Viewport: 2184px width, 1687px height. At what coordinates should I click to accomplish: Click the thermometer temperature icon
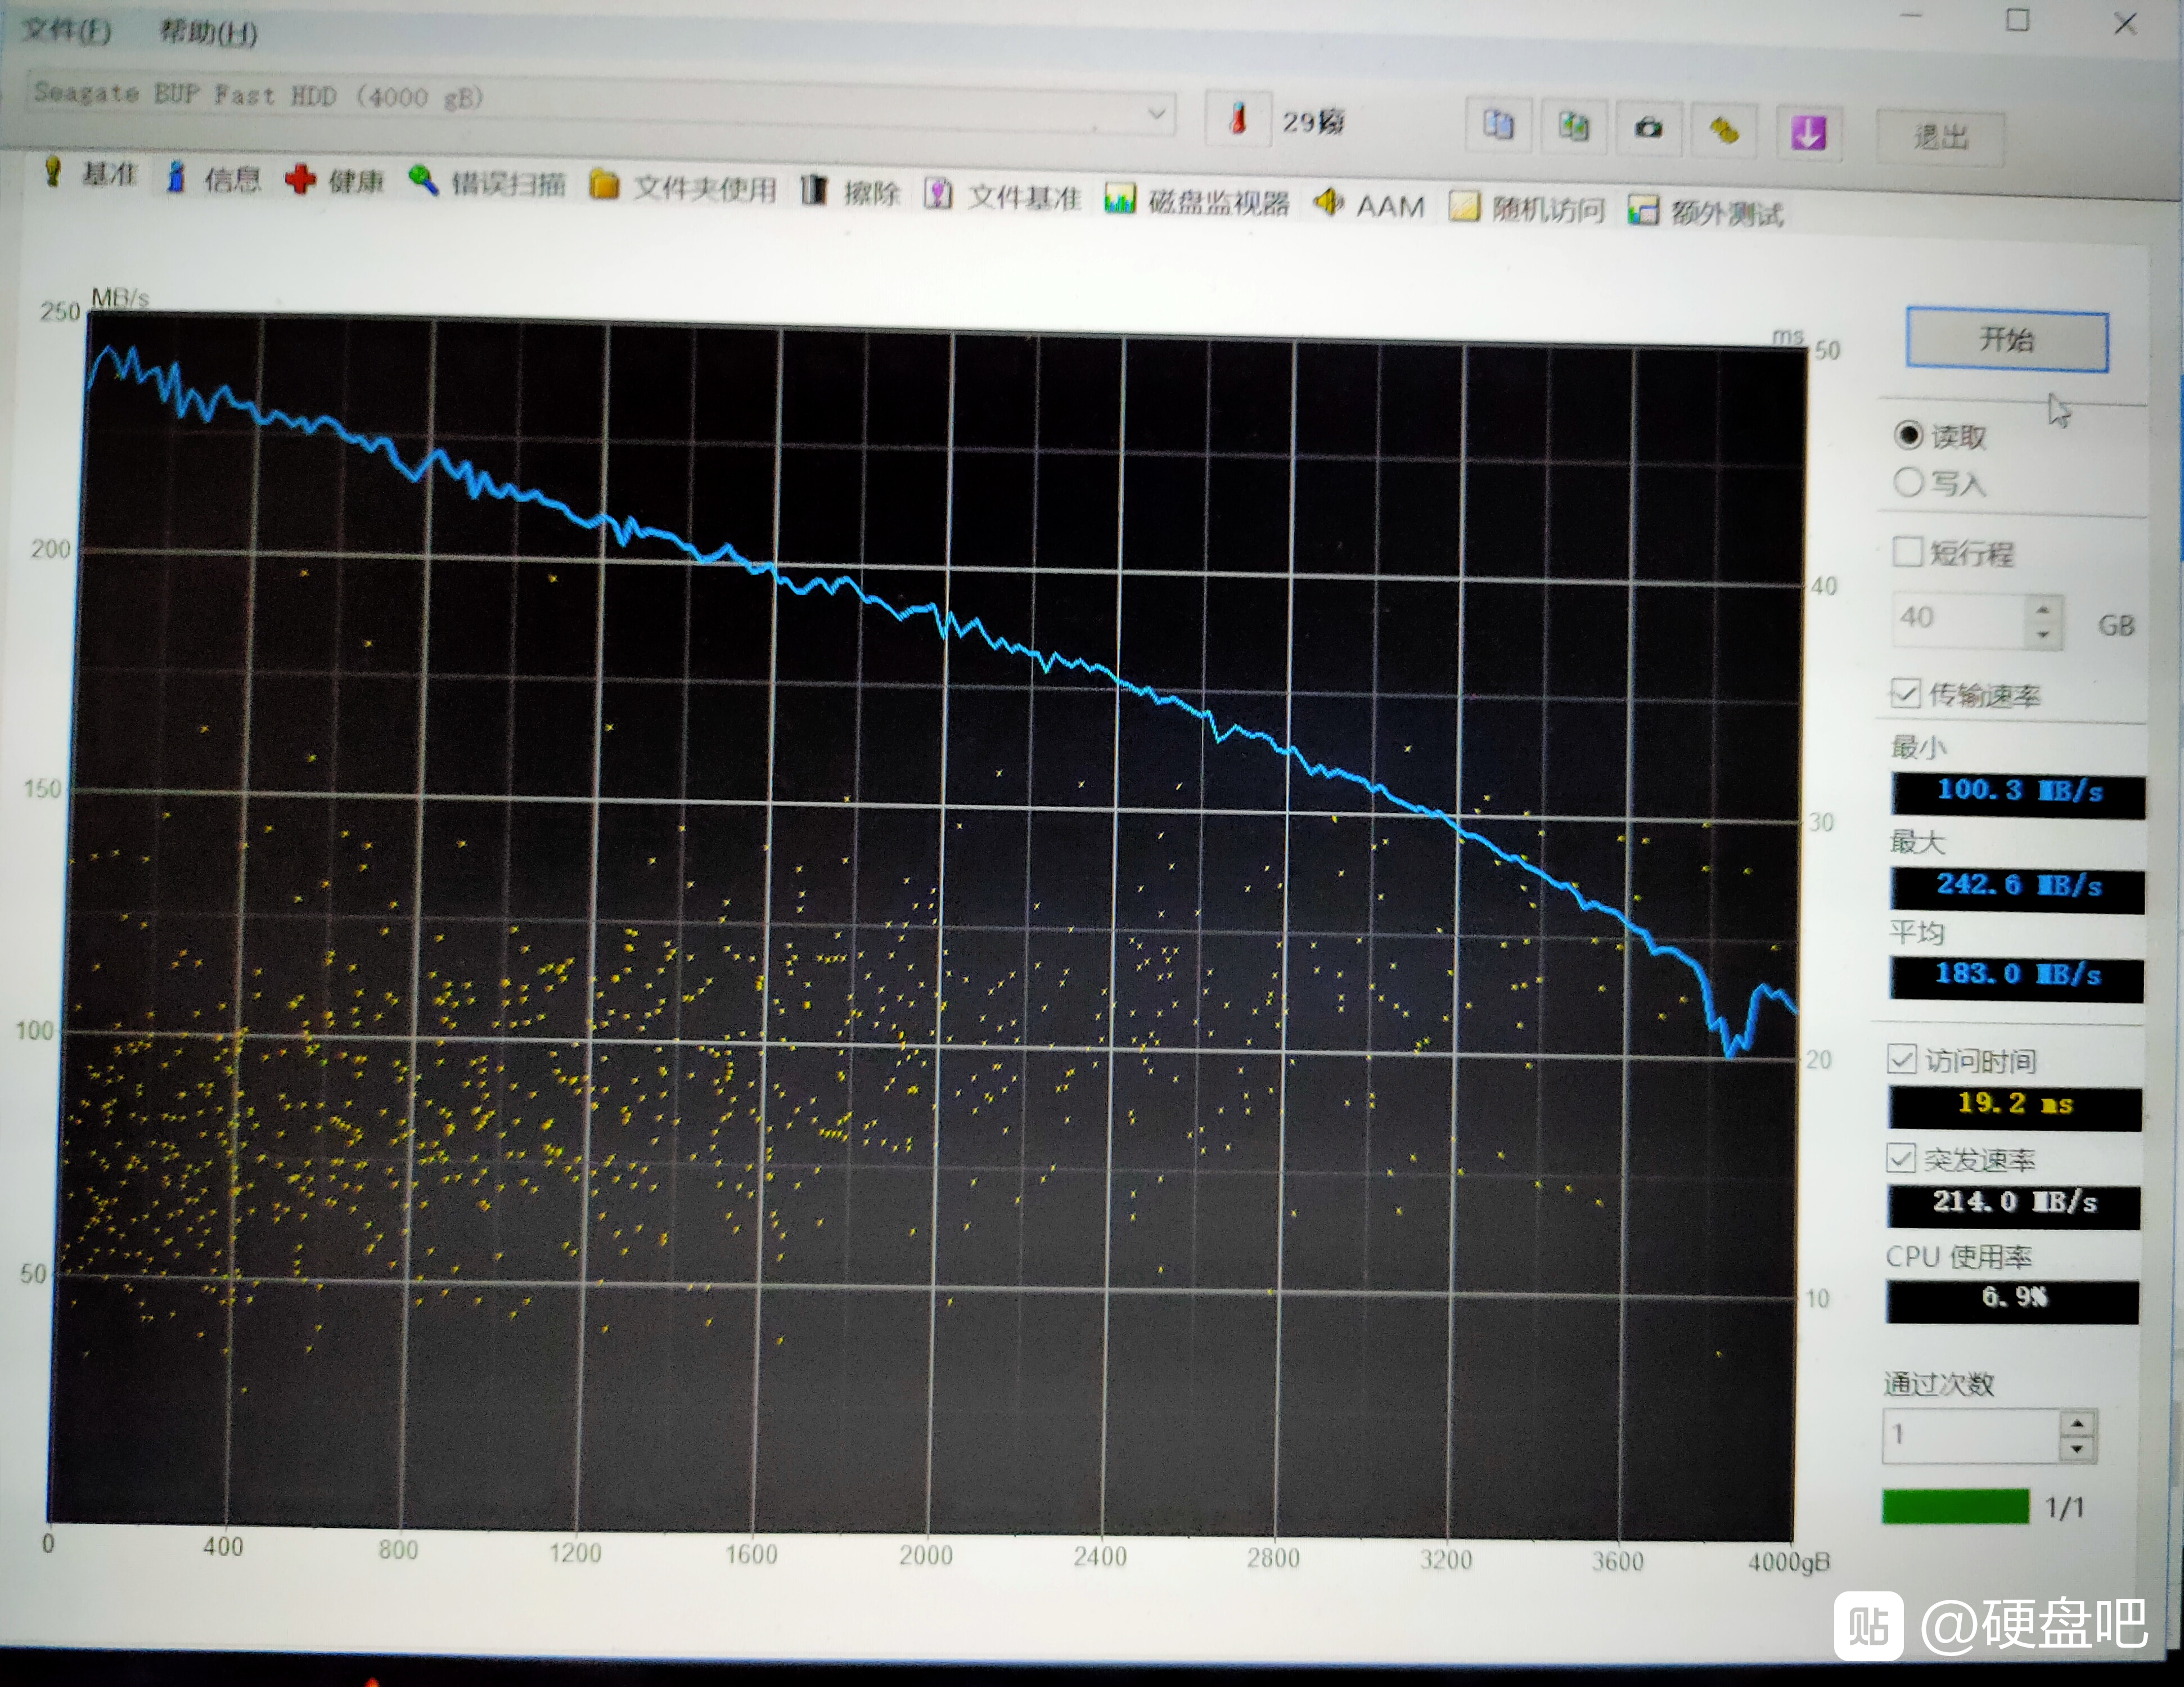click(1238, 120)
